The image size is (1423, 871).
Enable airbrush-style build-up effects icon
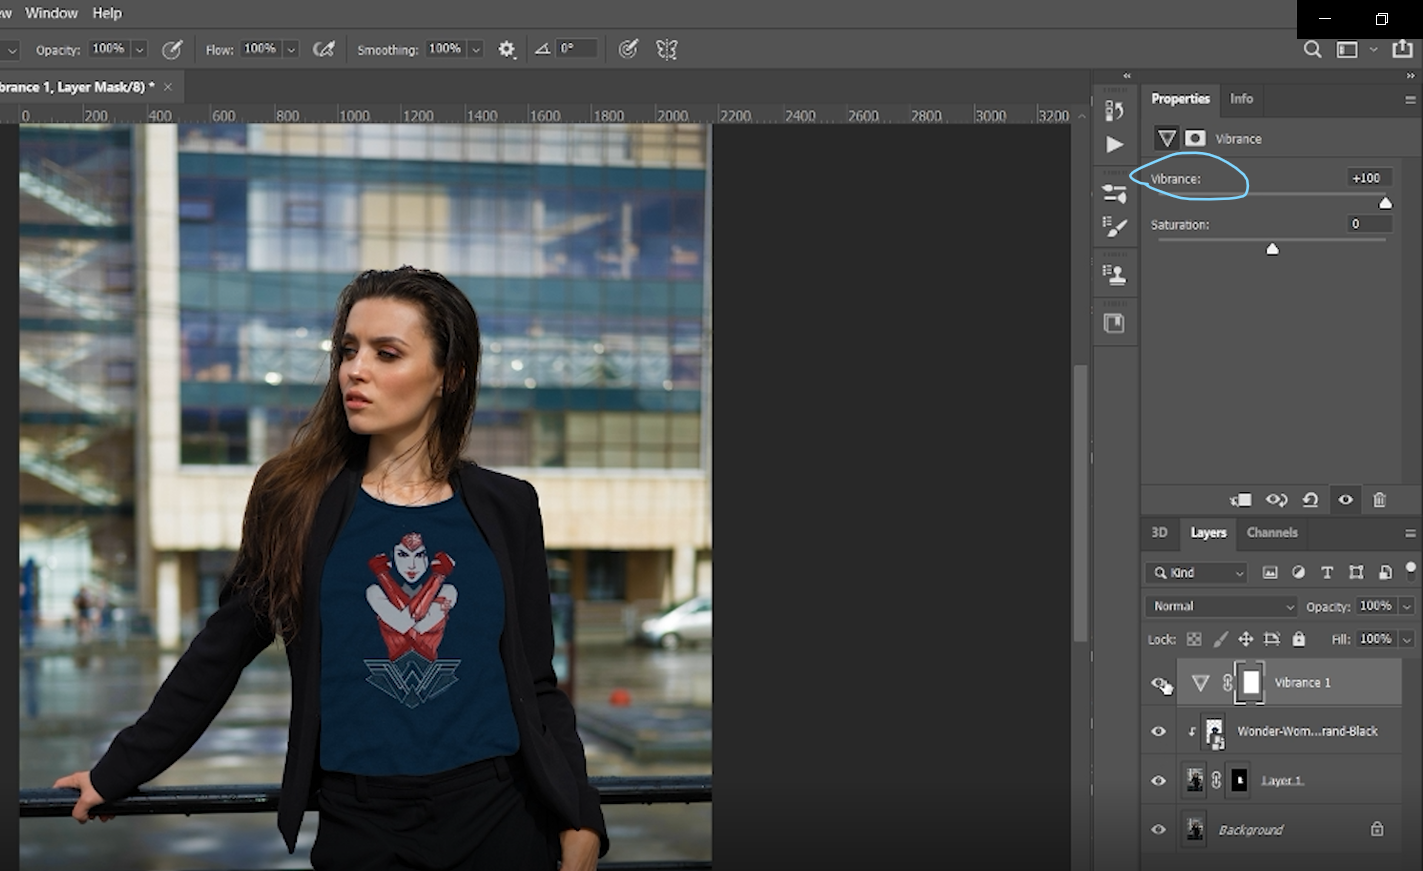[323, 49]
